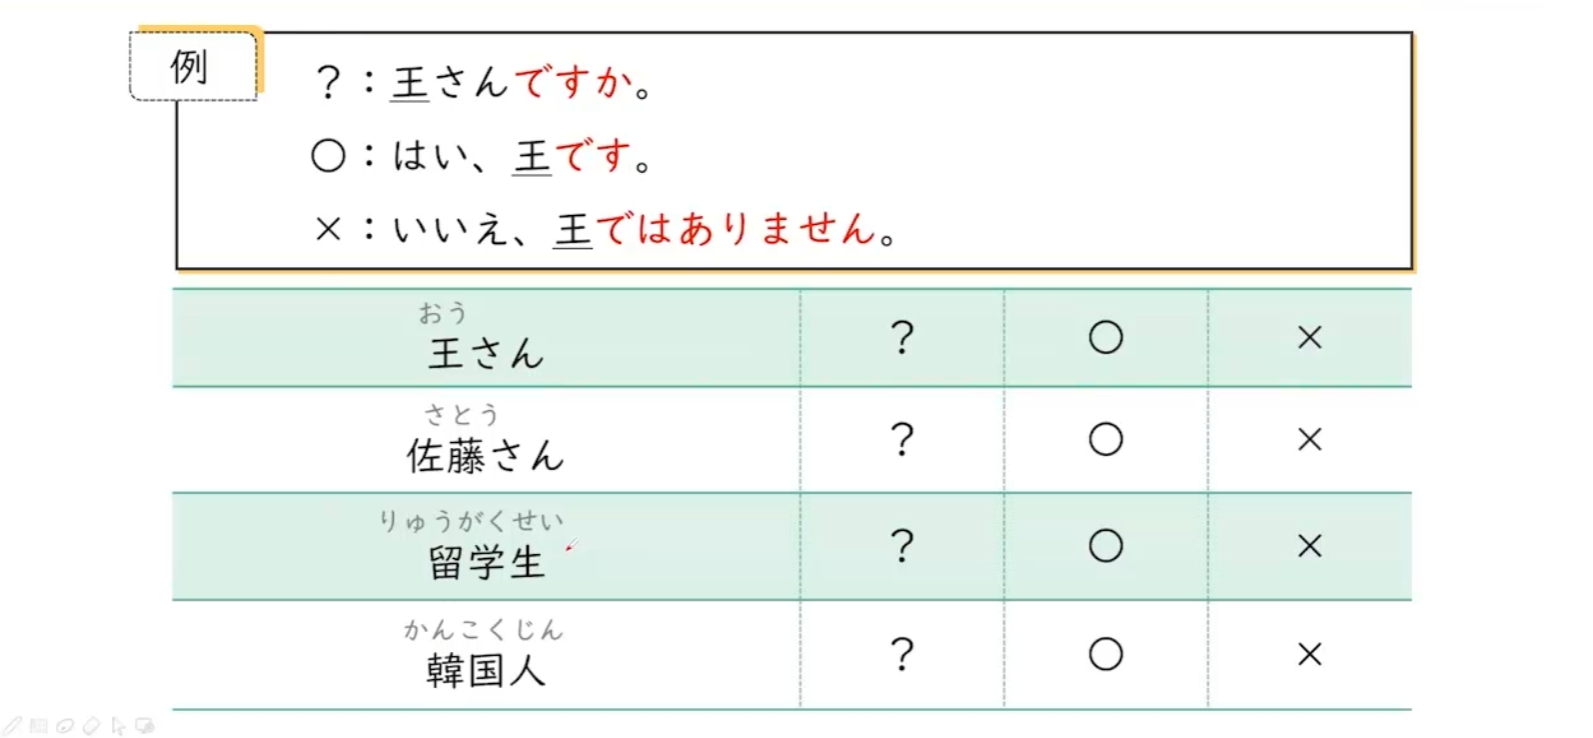The image size is (1593, 738).
Task: Click the 留学生 table cell text
Action: click(486, 562)
